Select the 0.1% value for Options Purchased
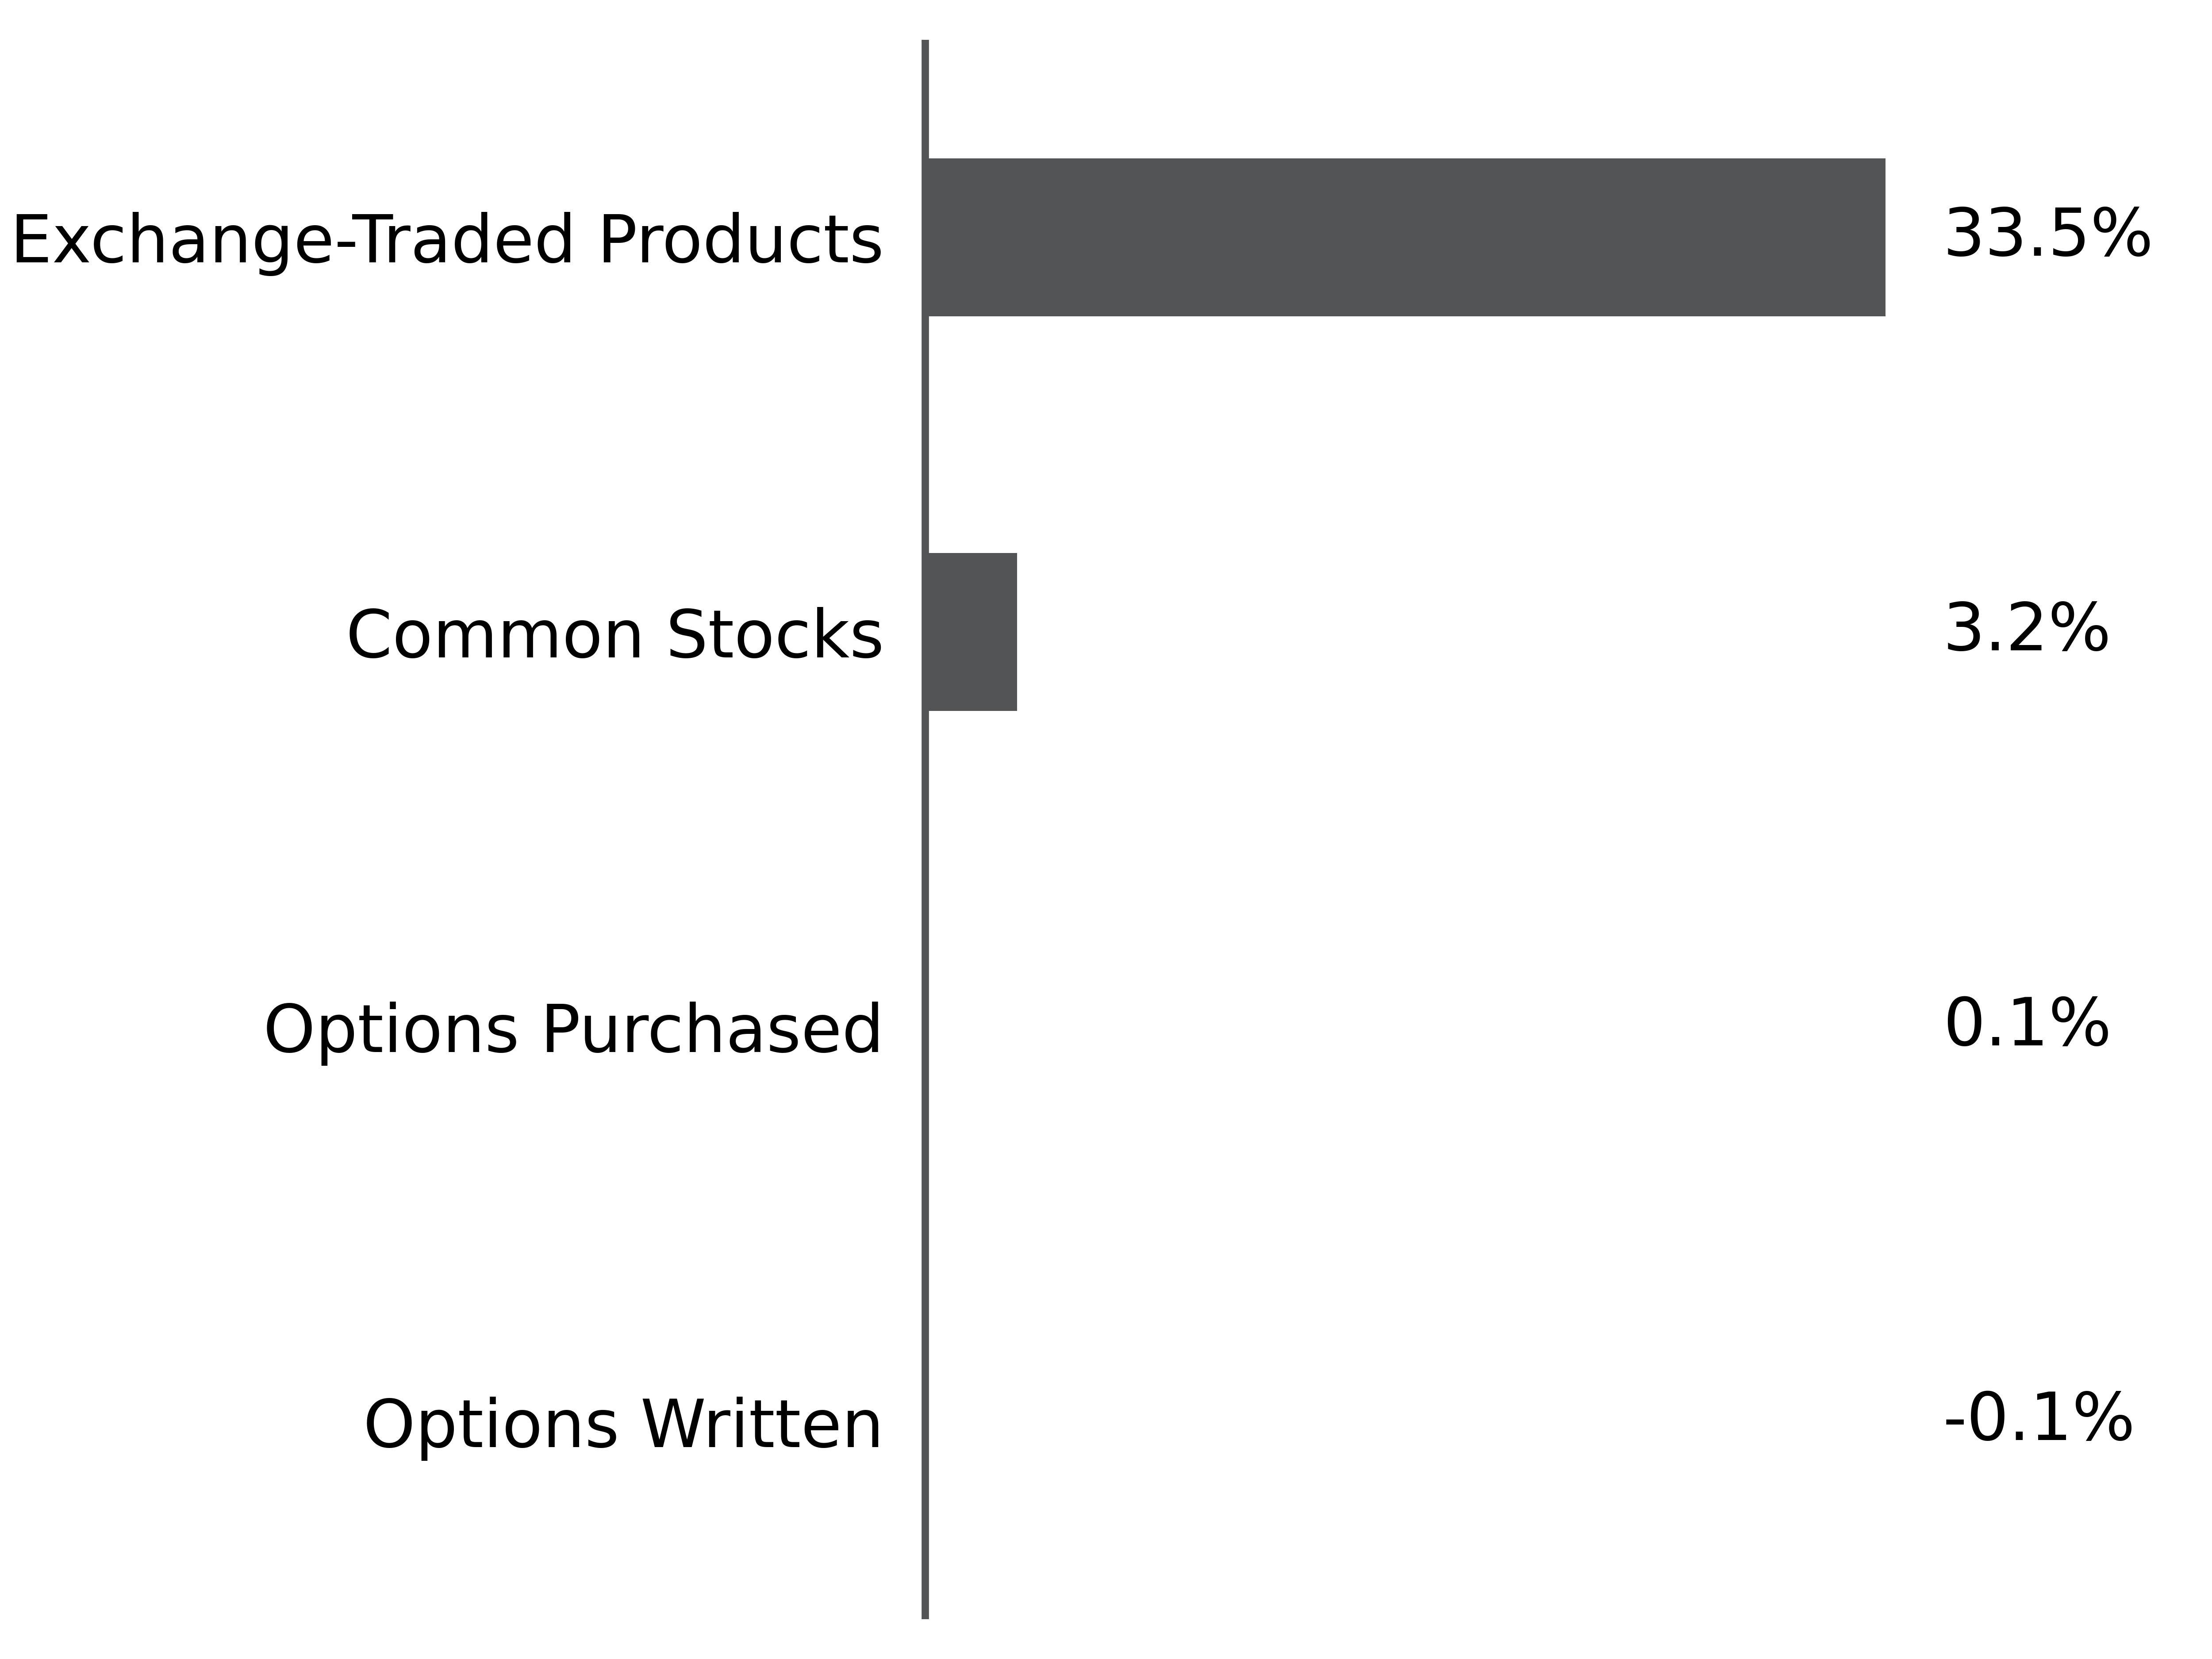 tap(2026, 1024)
